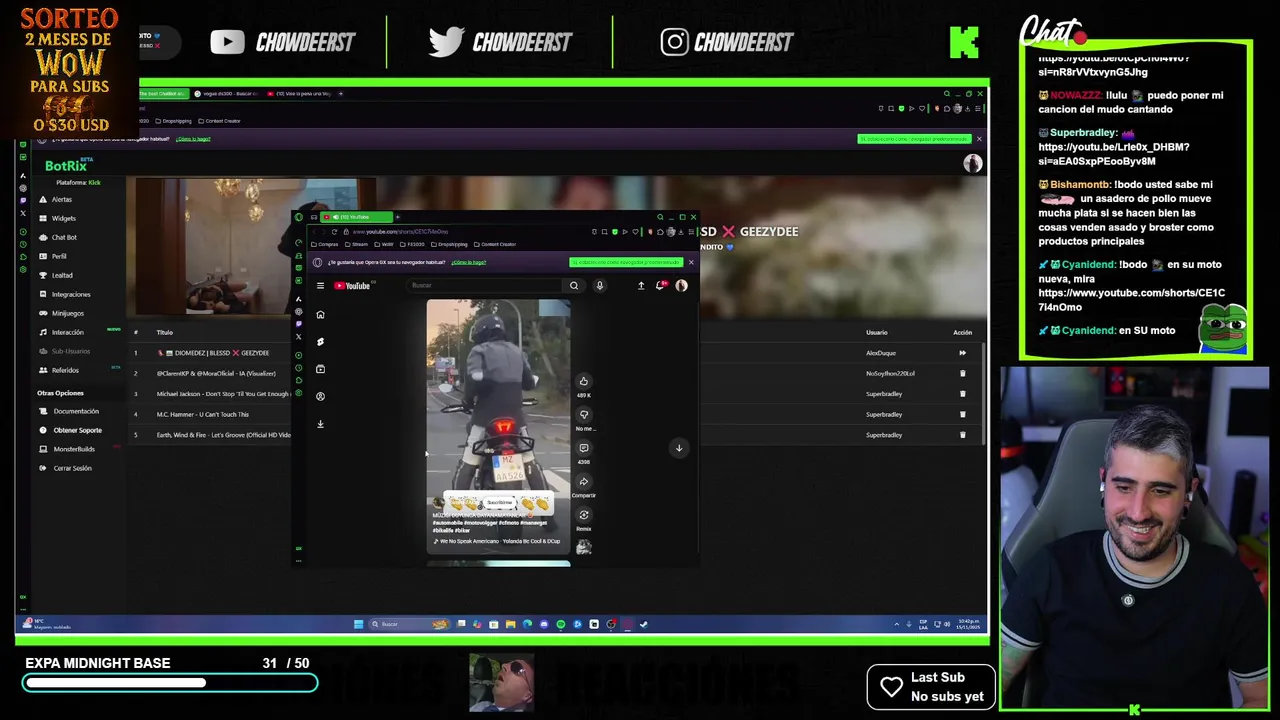
Task: Delete the @ClarentKP song row
Action: [963, 373]
